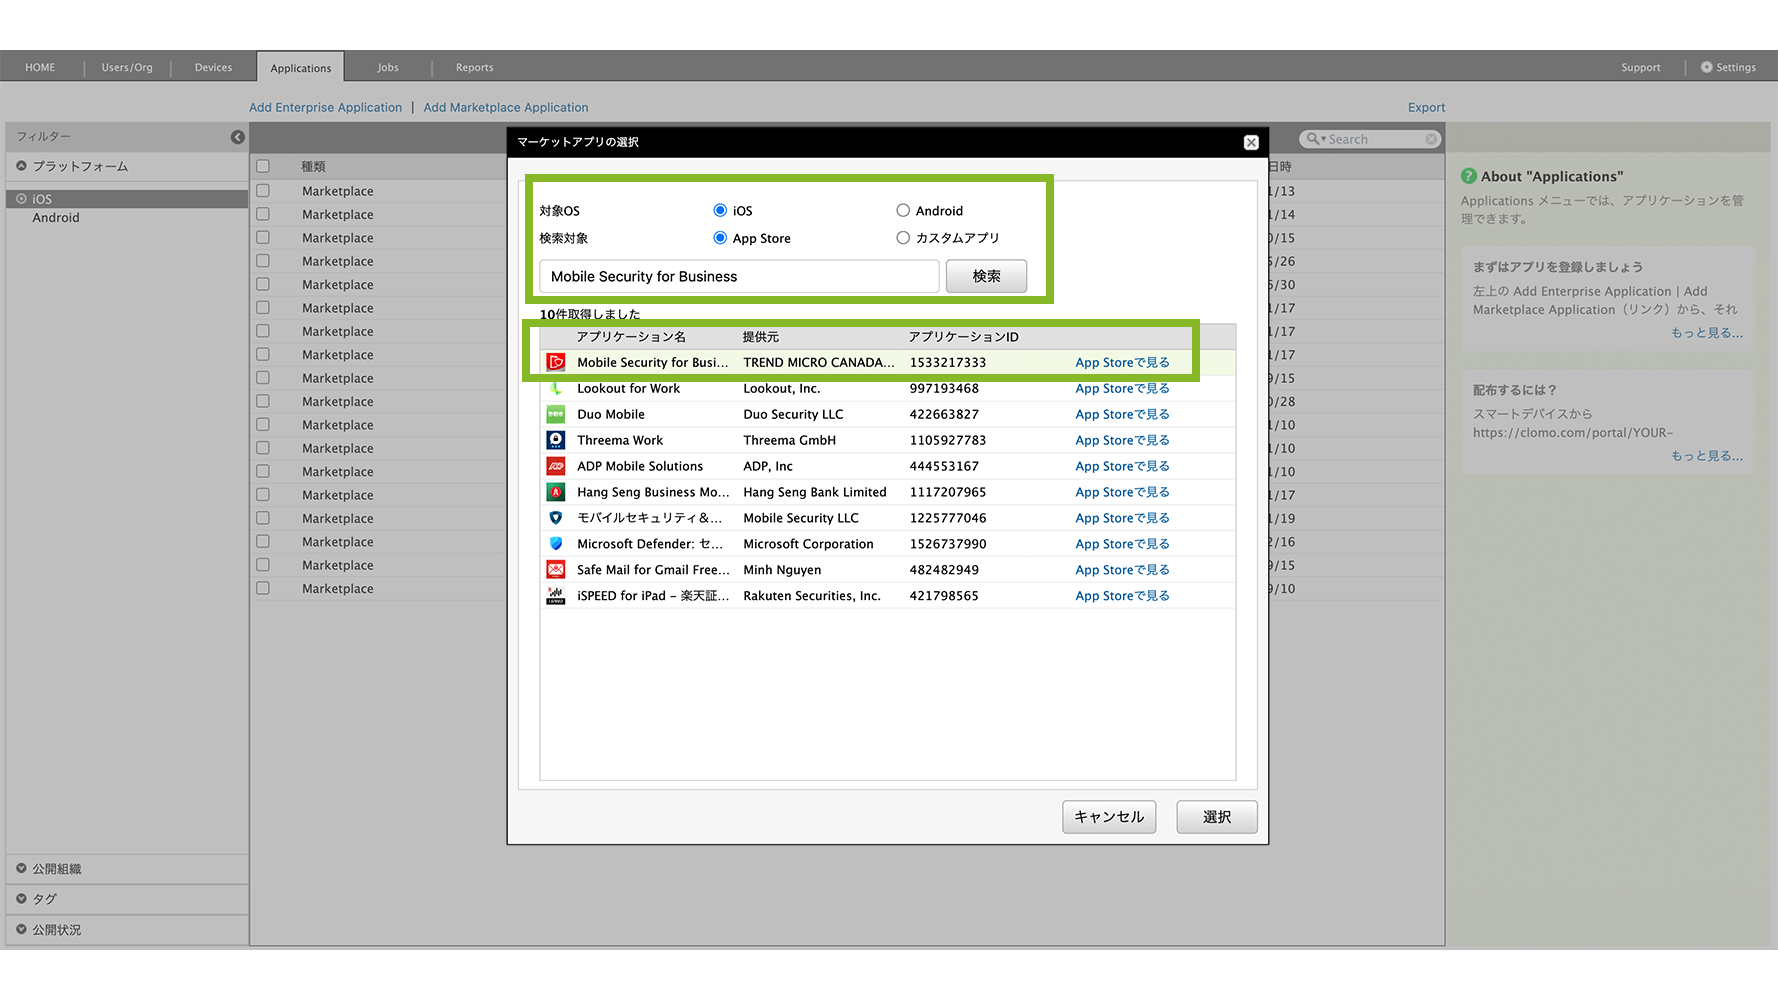Screen dimensions: 1778x1000
Task: Open the Devices tab
Action: click(213, 68)
